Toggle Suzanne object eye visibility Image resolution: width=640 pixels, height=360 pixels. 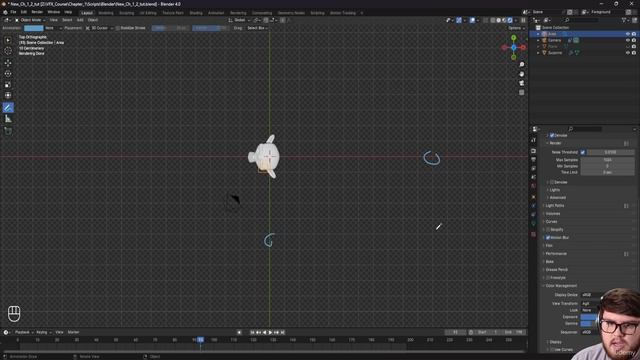point(628,53)
